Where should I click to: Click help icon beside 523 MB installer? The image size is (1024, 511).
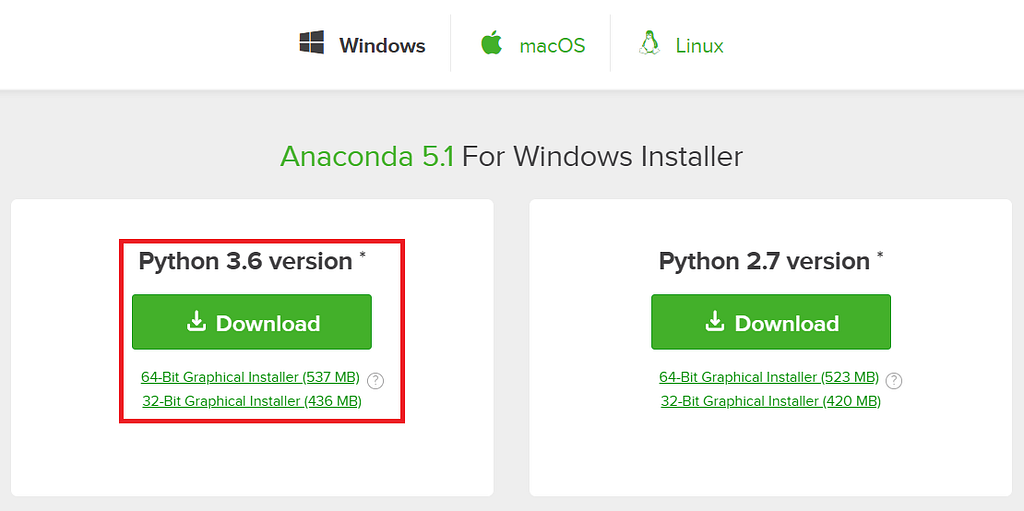tap(894, 380)
